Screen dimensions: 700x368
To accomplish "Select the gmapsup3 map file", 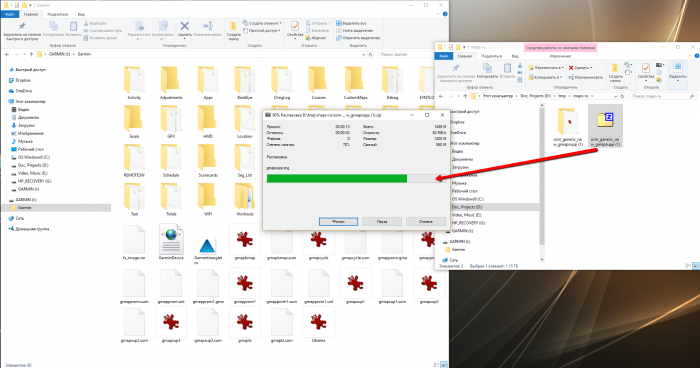I will click(171, 325).
